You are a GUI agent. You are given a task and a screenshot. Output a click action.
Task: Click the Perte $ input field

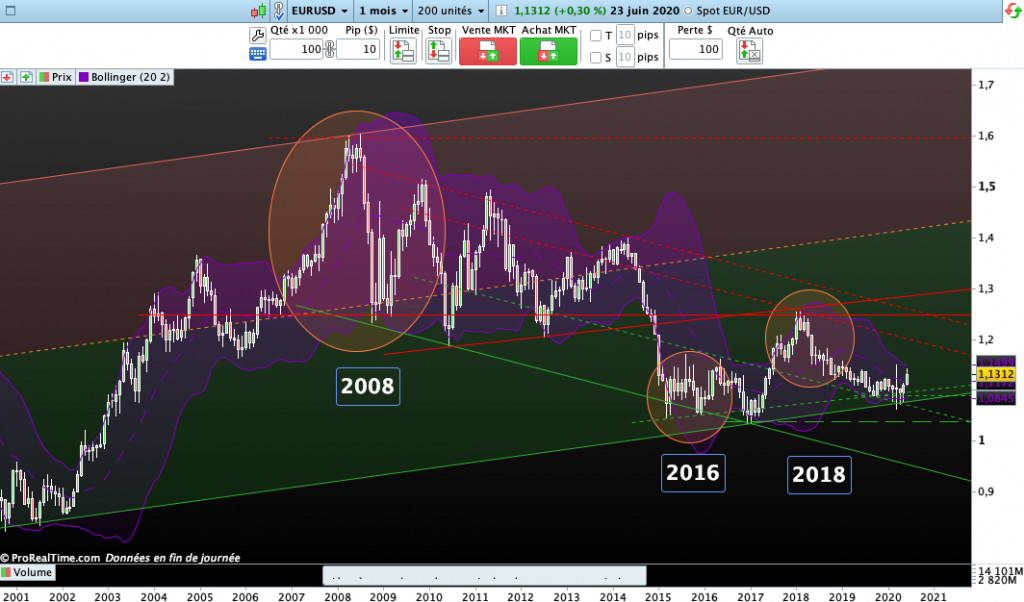coord(695,49)
